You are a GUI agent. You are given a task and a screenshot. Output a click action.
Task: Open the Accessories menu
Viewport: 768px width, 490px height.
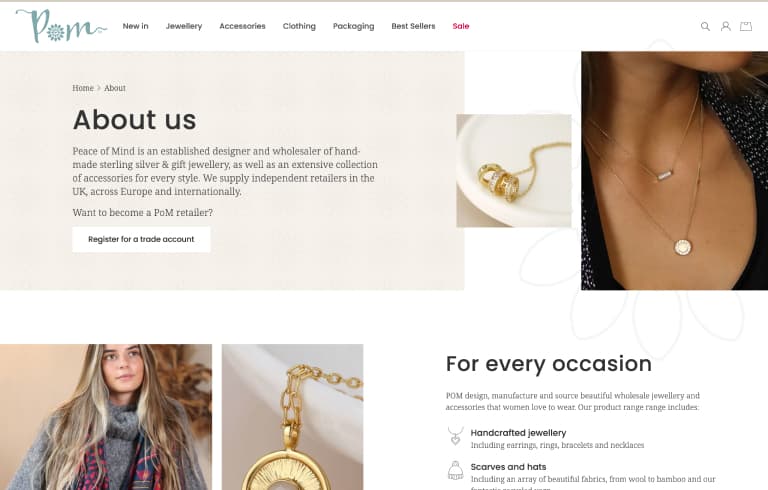tap(242, 26)
